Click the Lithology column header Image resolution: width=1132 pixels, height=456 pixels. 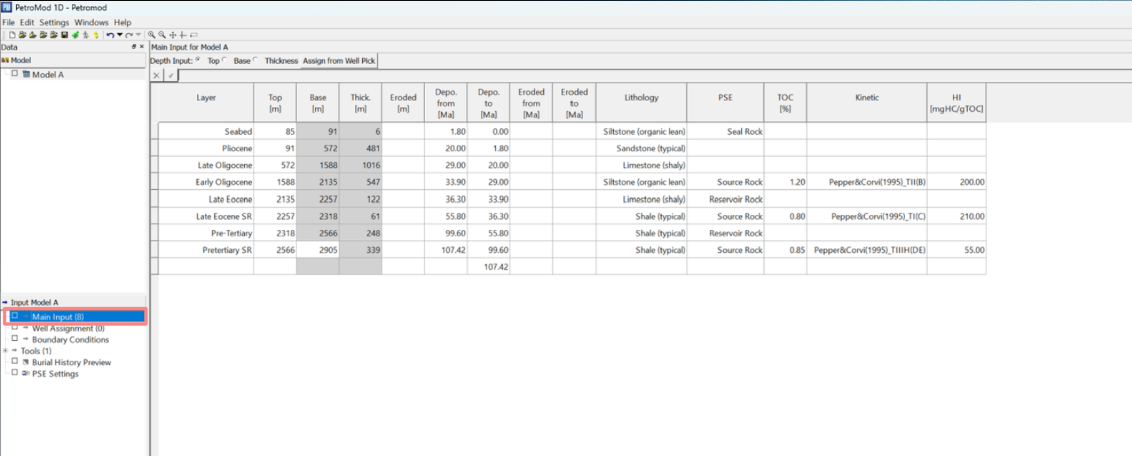point(642,102)
